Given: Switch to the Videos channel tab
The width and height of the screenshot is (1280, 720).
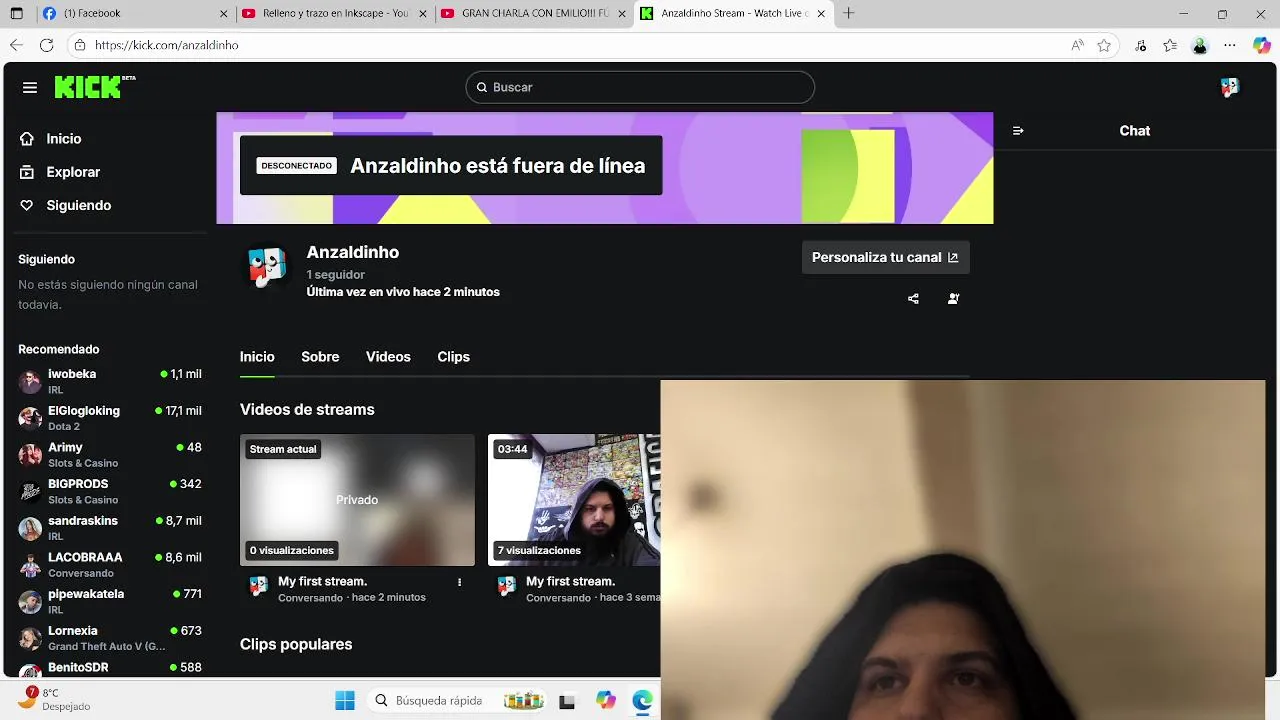Looking at the screenshot, I should tap(388, 357).
